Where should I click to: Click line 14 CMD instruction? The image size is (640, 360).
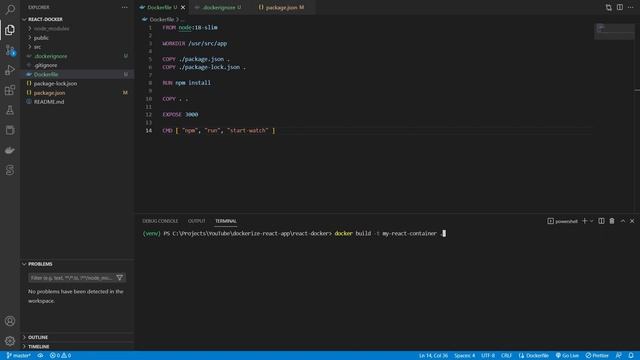(219, 131)
